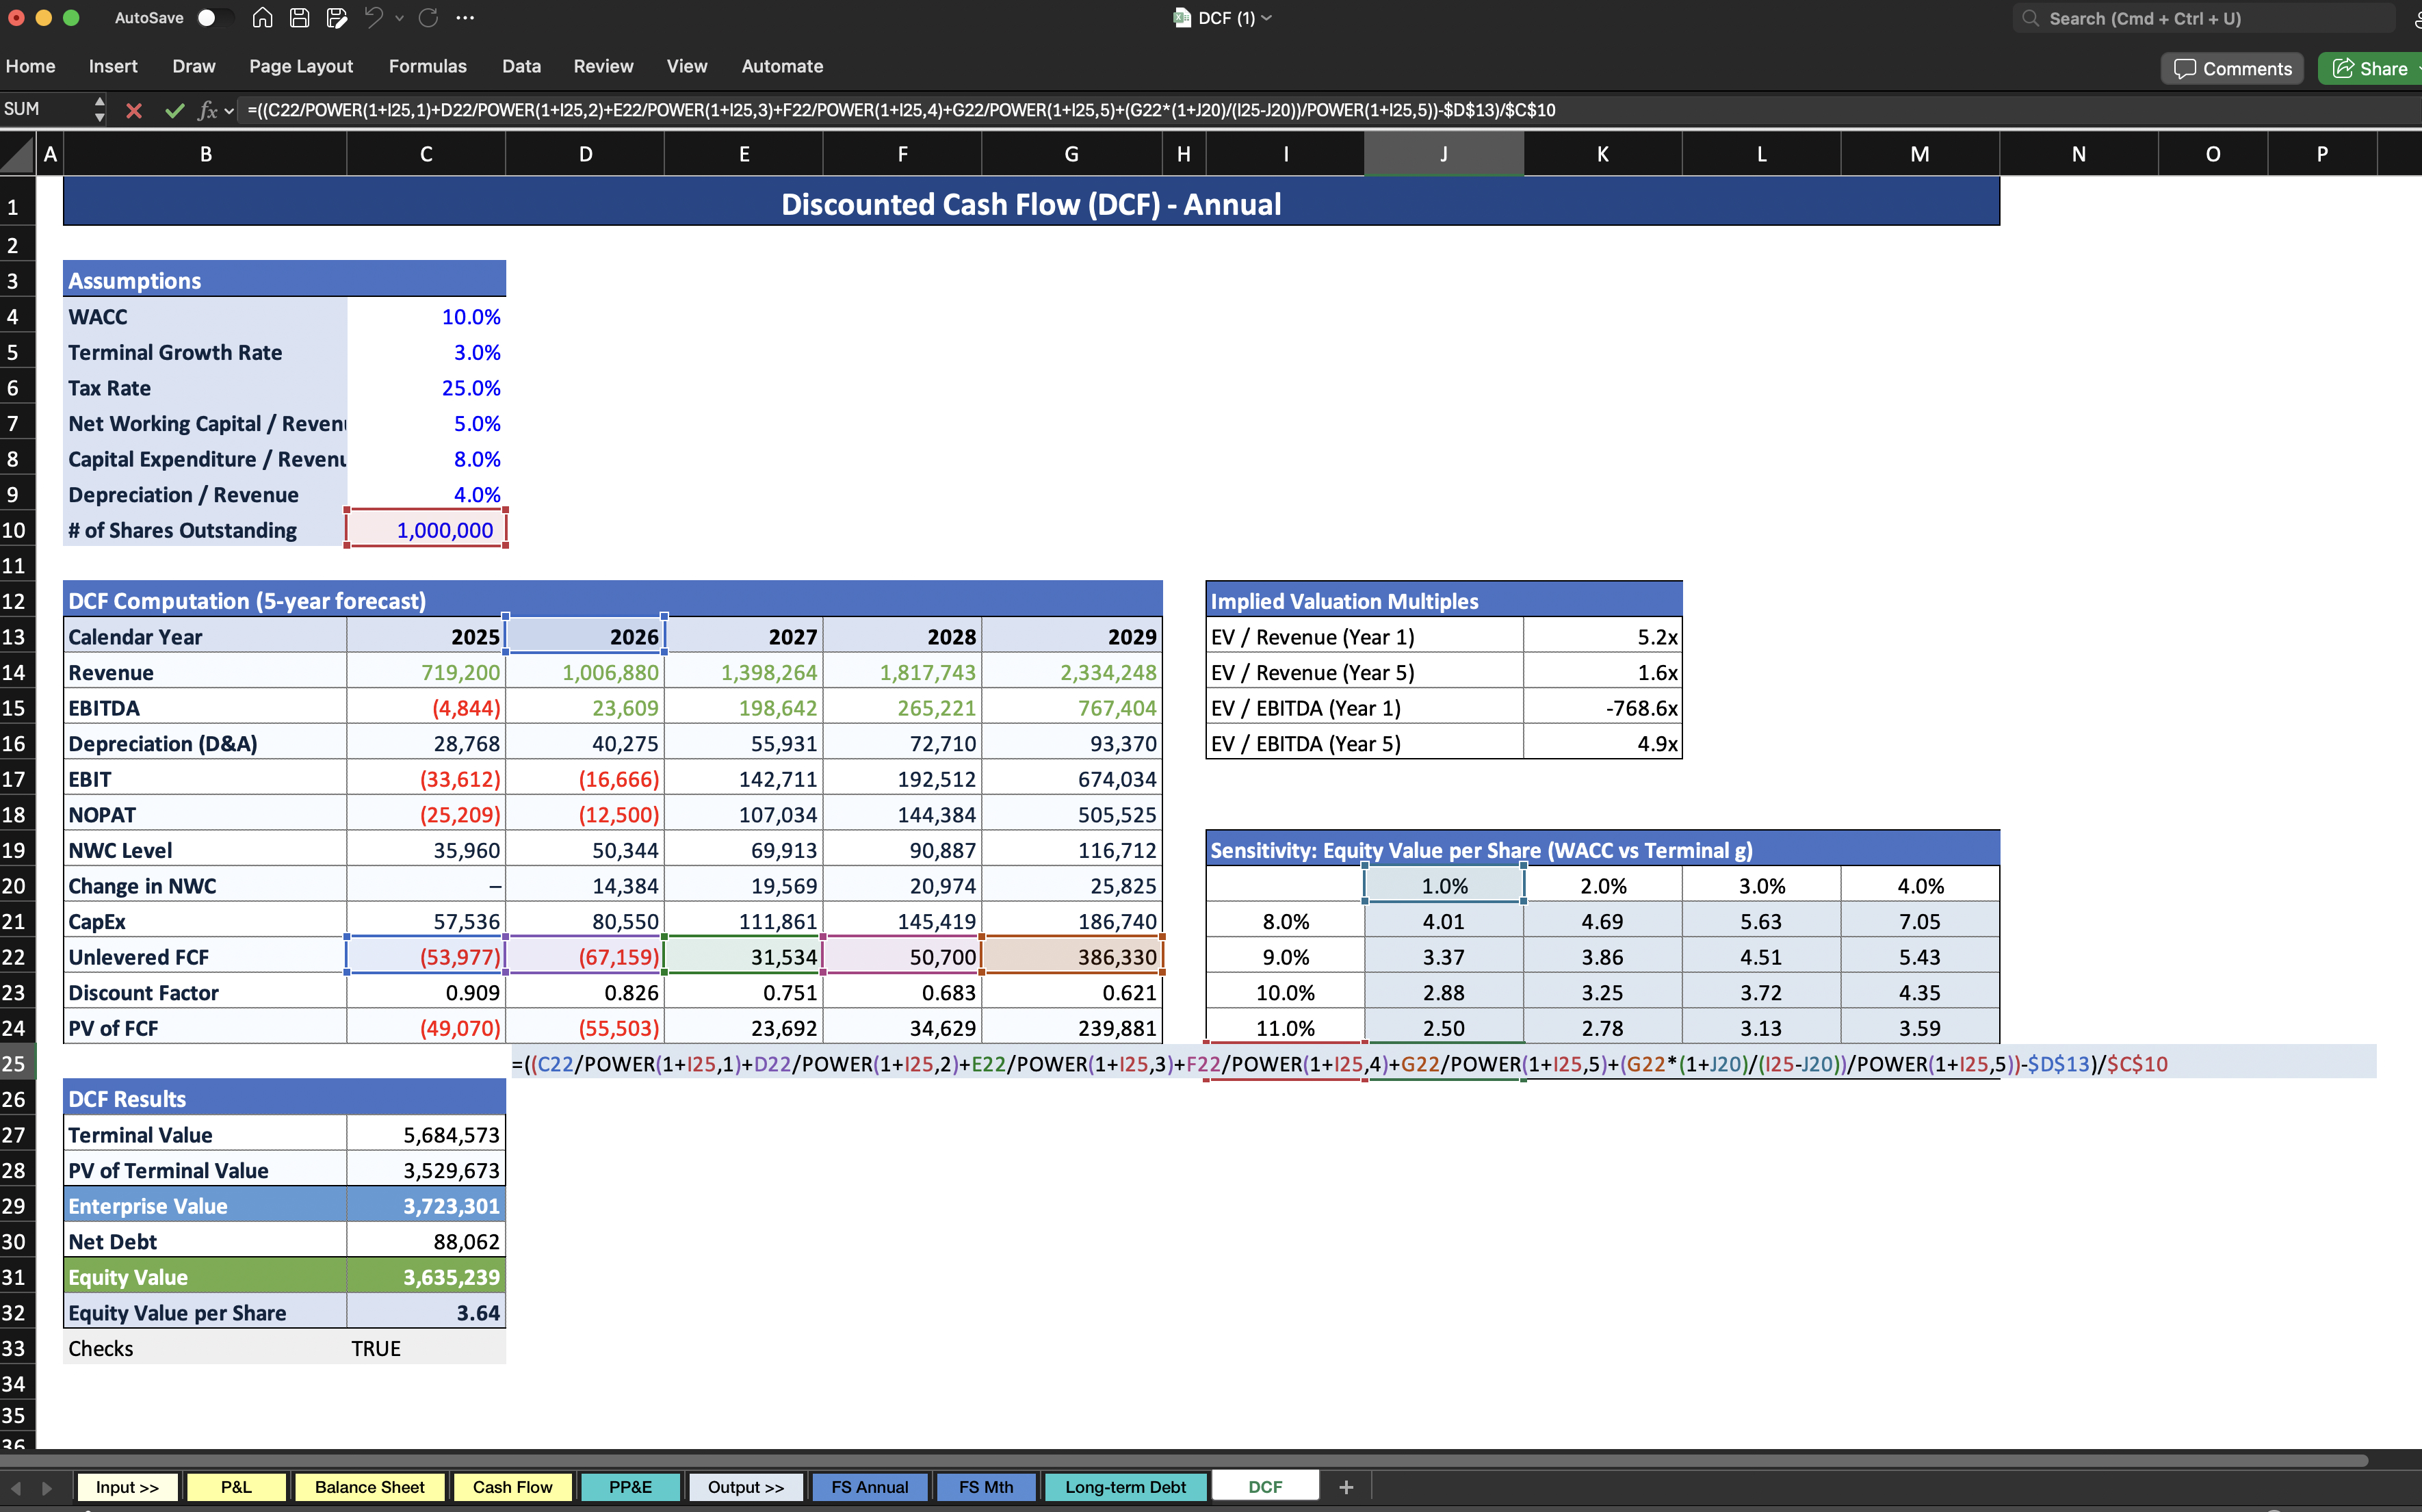Viewport: 2422px width, 1512px height.
Task: Click the green Share button
Action: [2370, 68]
